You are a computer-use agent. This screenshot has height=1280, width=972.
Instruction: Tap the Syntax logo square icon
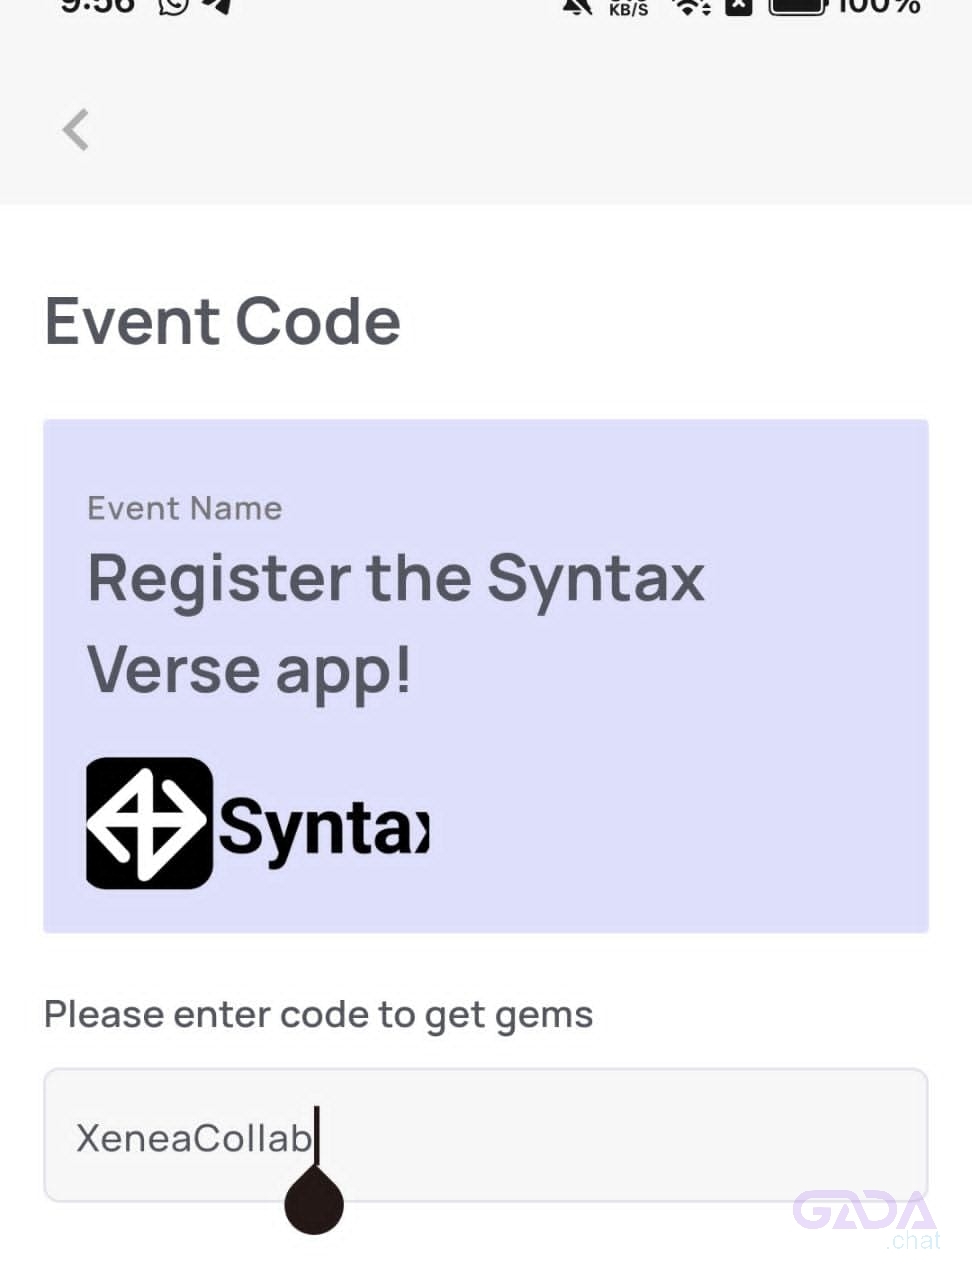click(x=150, y=823)
